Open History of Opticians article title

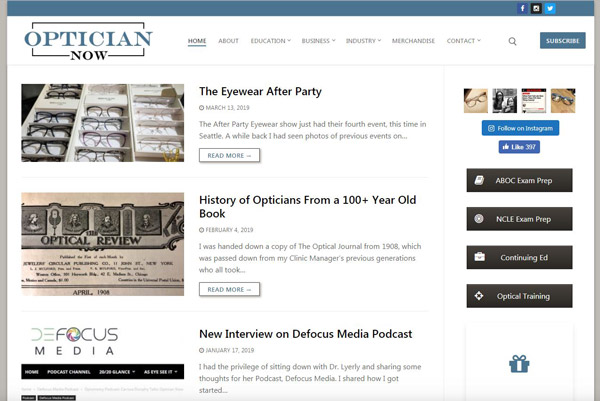[x=307, y=207]
